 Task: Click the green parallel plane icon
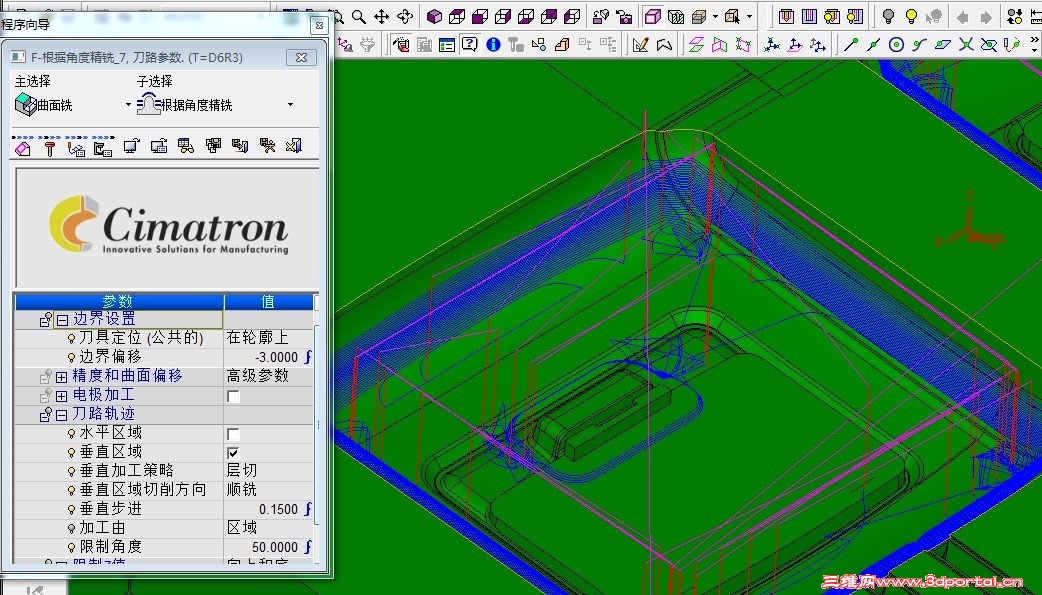(696, 45)
